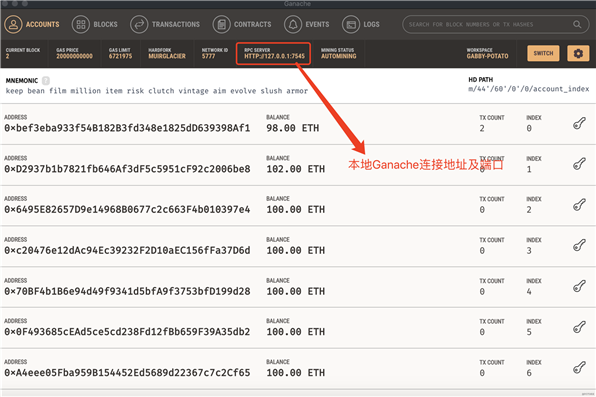Click the Muirglacier hardfork value
Viewport: 596px width, 397px height.
[x=167, y=56]
